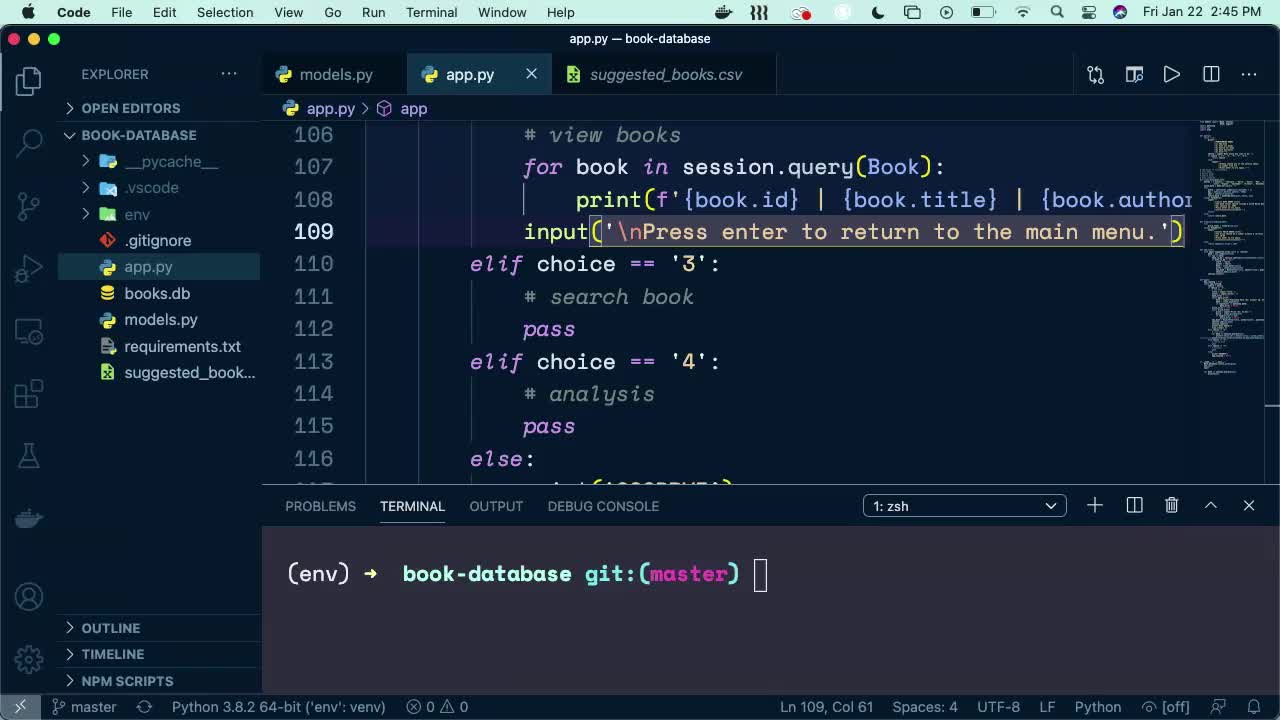Open books.db in the explorer
Viewport: 1280px width, 720px height.
(x=157, y=293)
